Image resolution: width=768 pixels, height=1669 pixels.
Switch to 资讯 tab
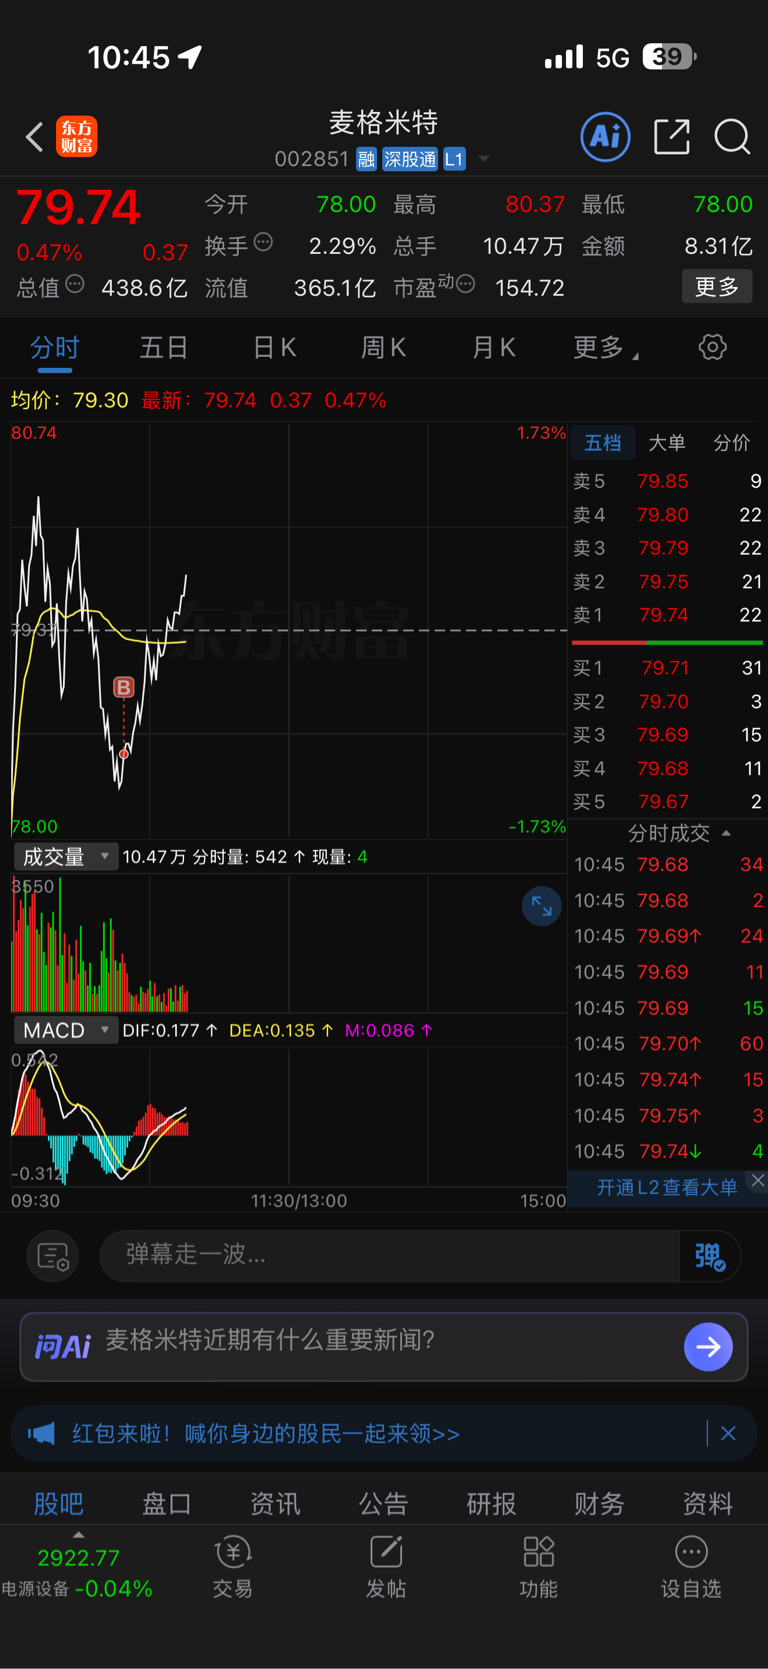(275, 1503)
